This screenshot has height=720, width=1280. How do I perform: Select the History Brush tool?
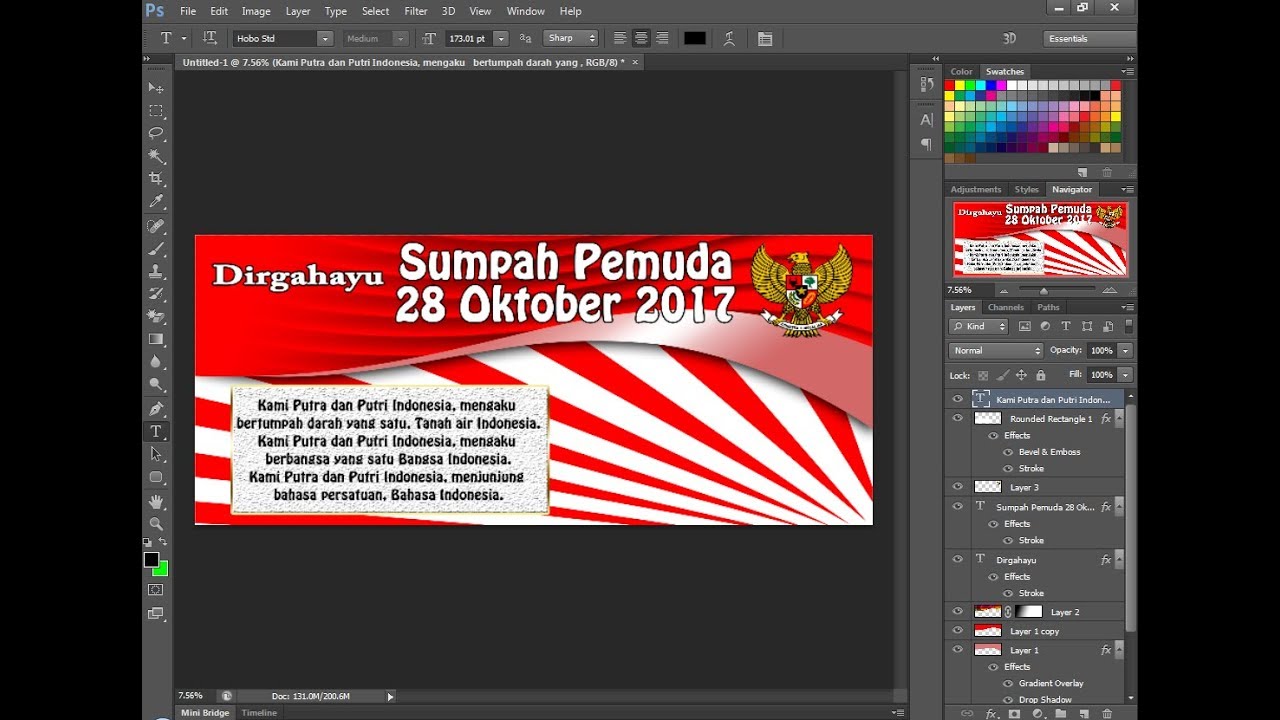[156, 294]
